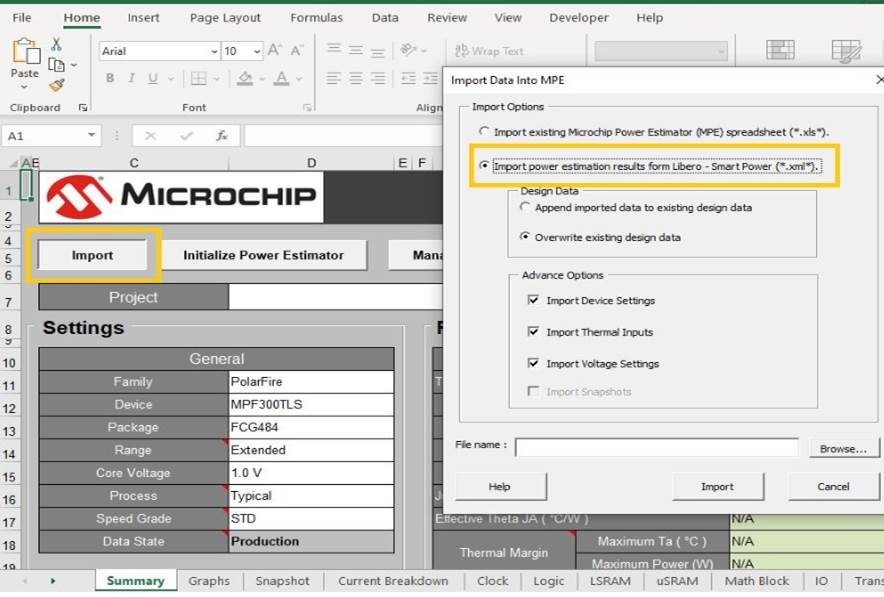Expand the Name Box cell dropdown

point(92,136)
